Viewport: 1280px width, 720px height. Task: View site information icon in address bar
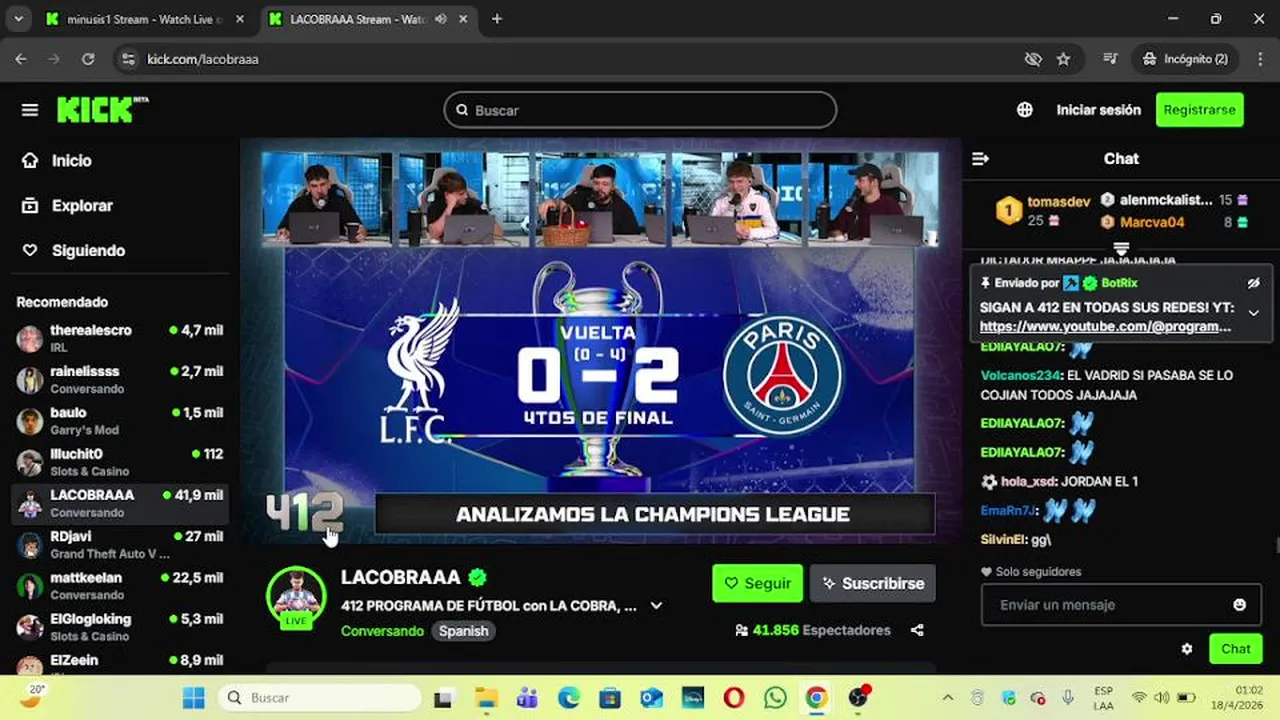(127, 59)
